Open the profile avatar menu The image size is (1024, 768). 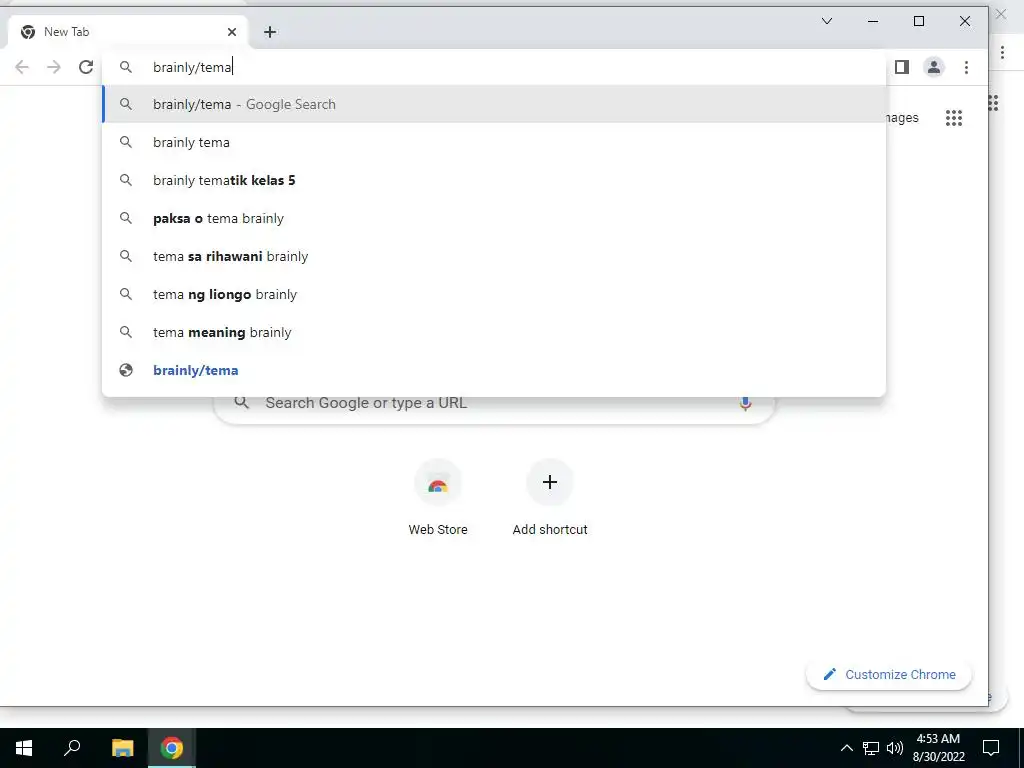pyautogui.click(x=934, y=67)
